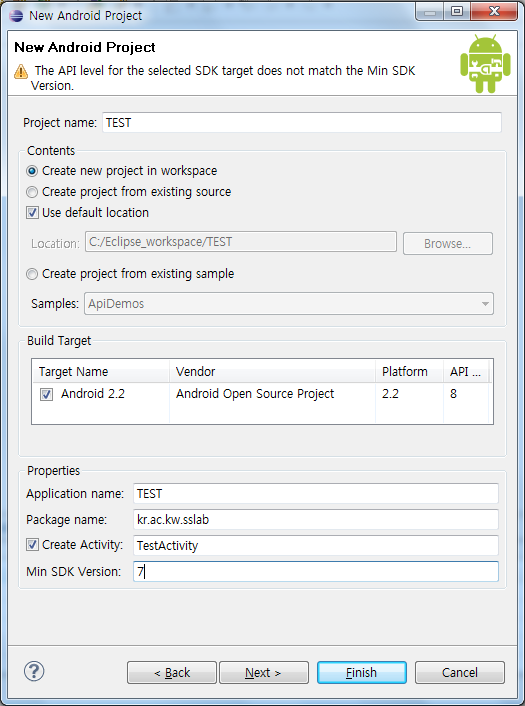Click the help question mark icon
Image resolution: width=525 pixels, height=706 pixels.
[34, 671]
